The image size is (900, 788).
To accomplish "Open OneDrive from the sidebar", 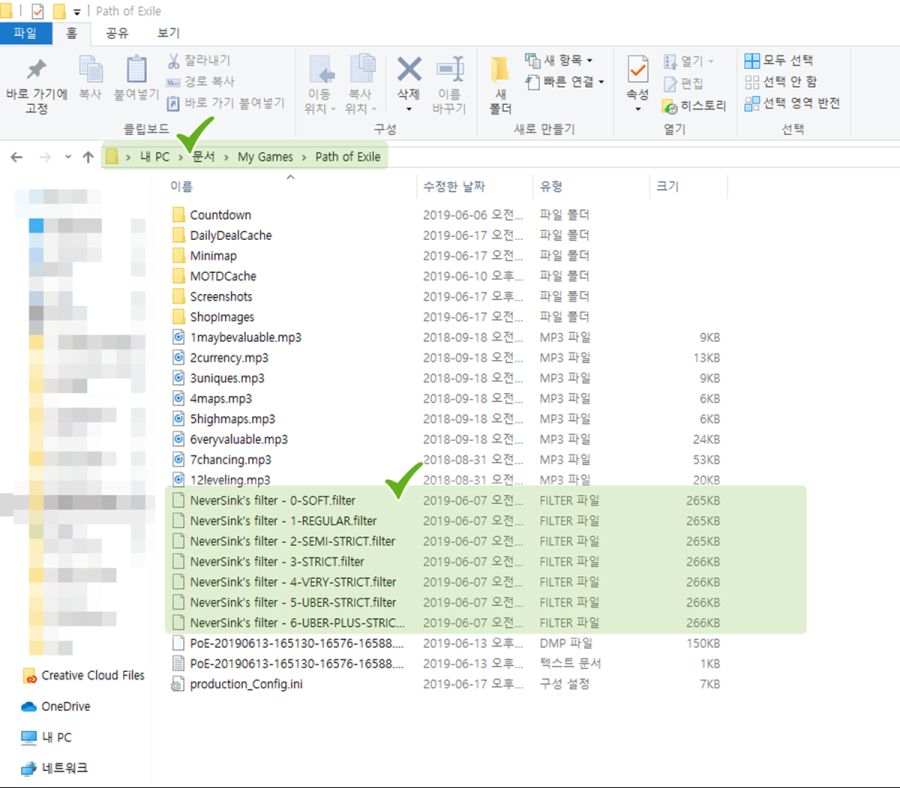I will point(63,706).
